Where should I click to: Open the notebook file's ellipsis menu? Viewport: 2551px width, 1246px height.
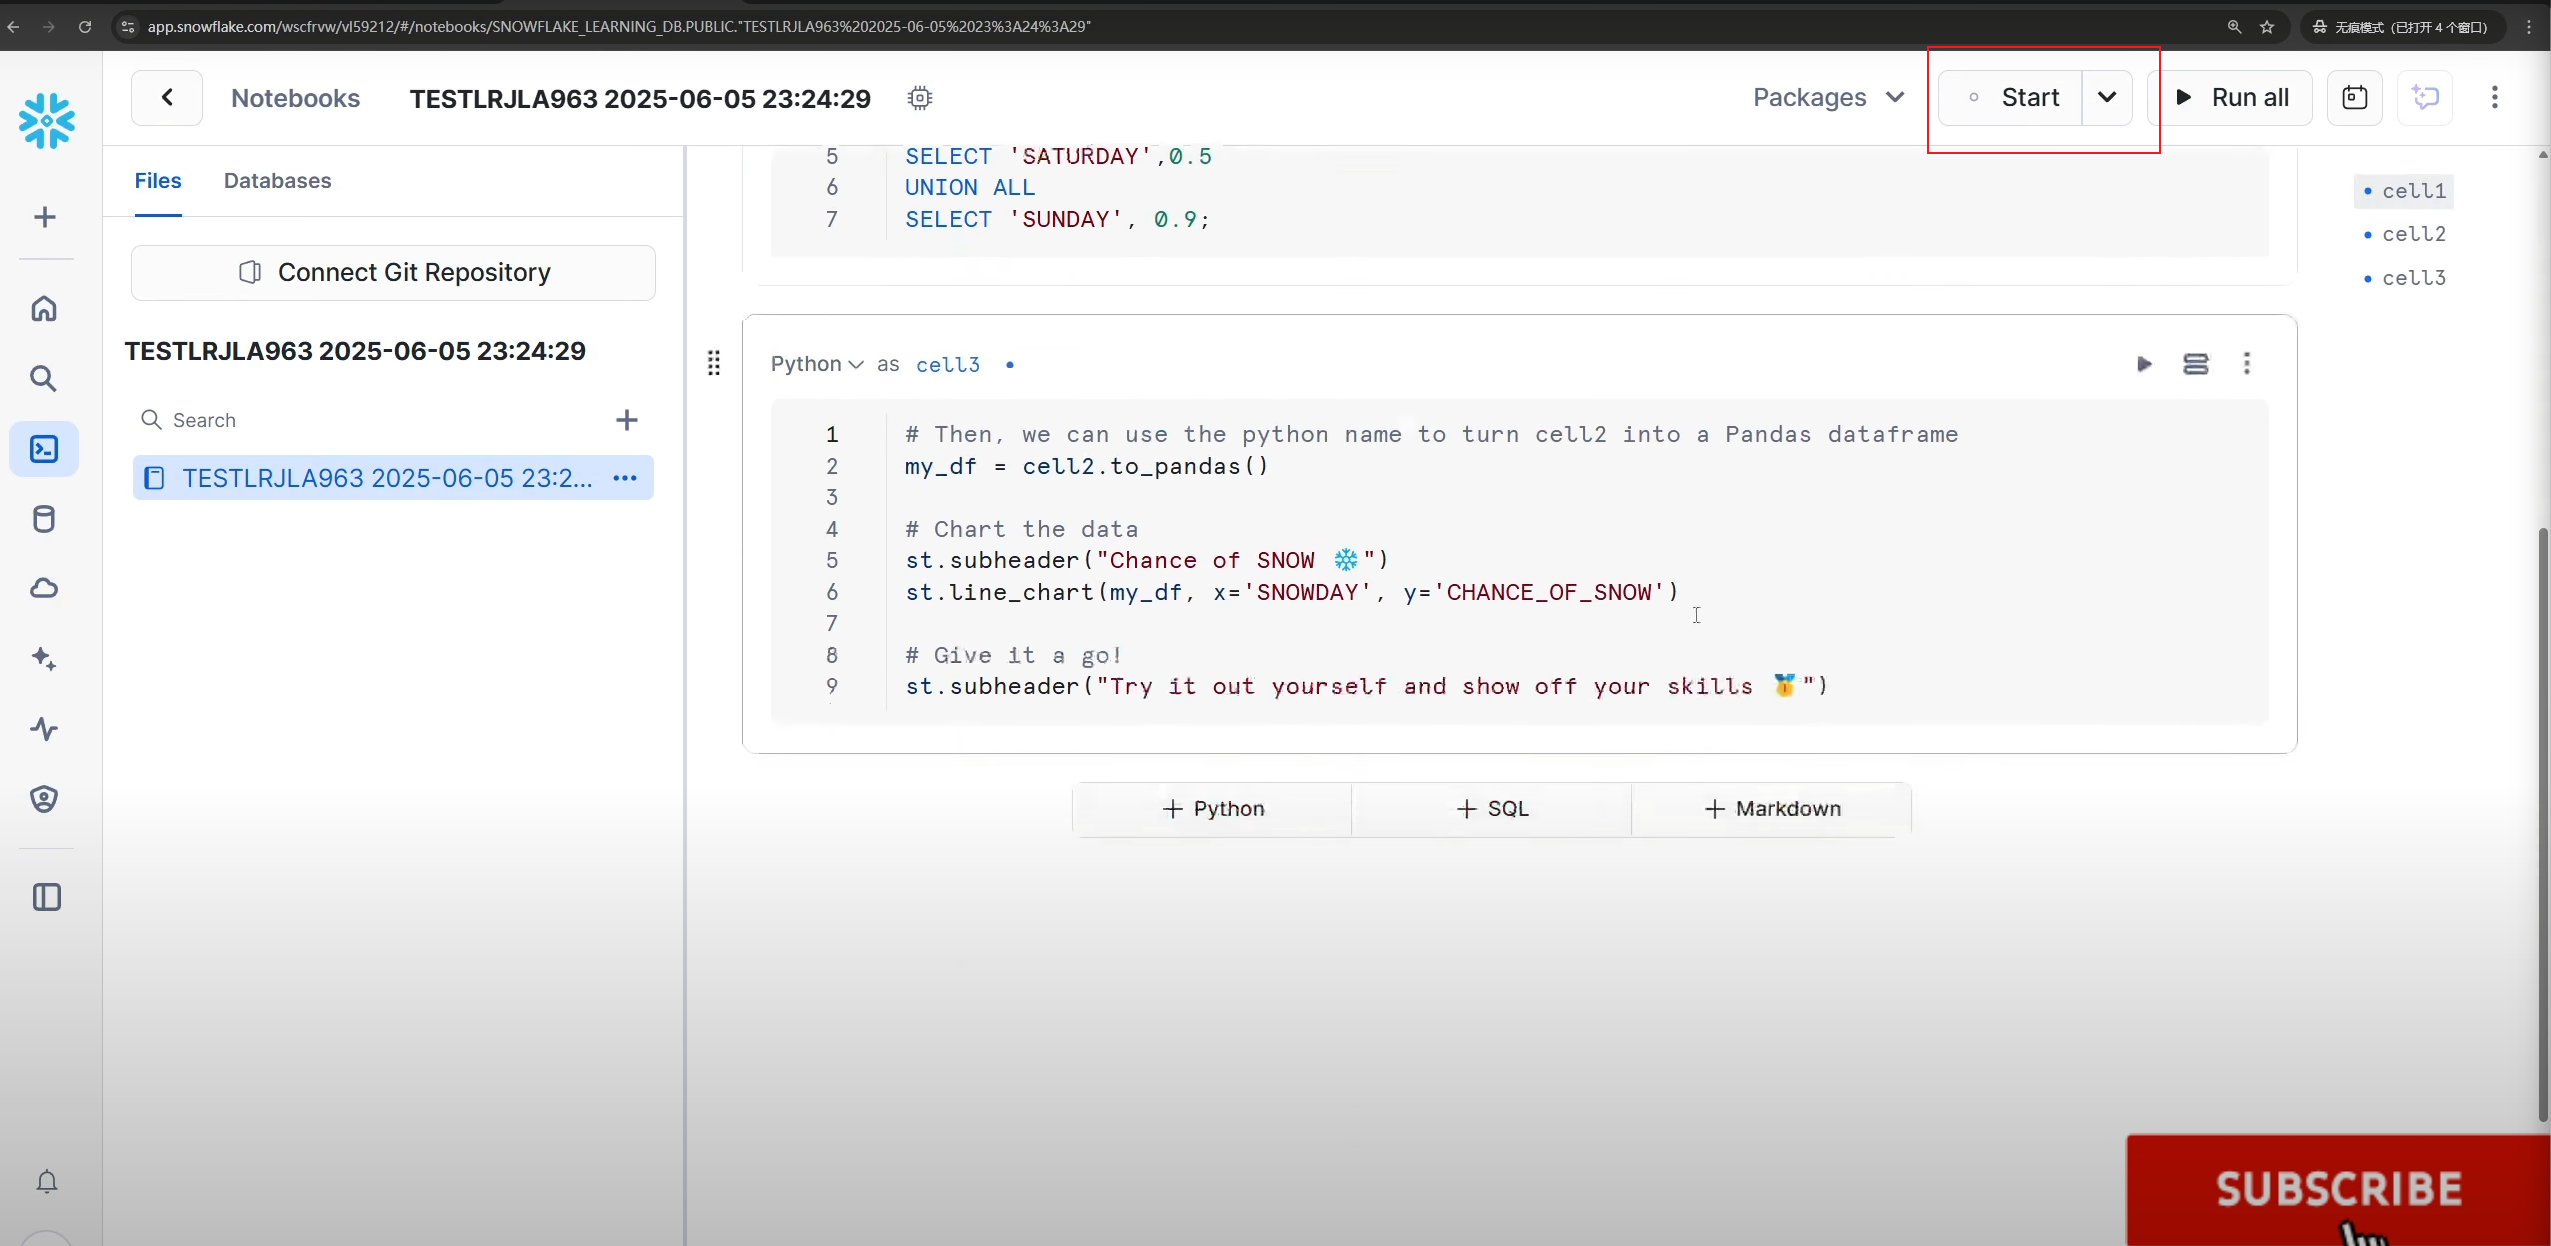[625, 478]
